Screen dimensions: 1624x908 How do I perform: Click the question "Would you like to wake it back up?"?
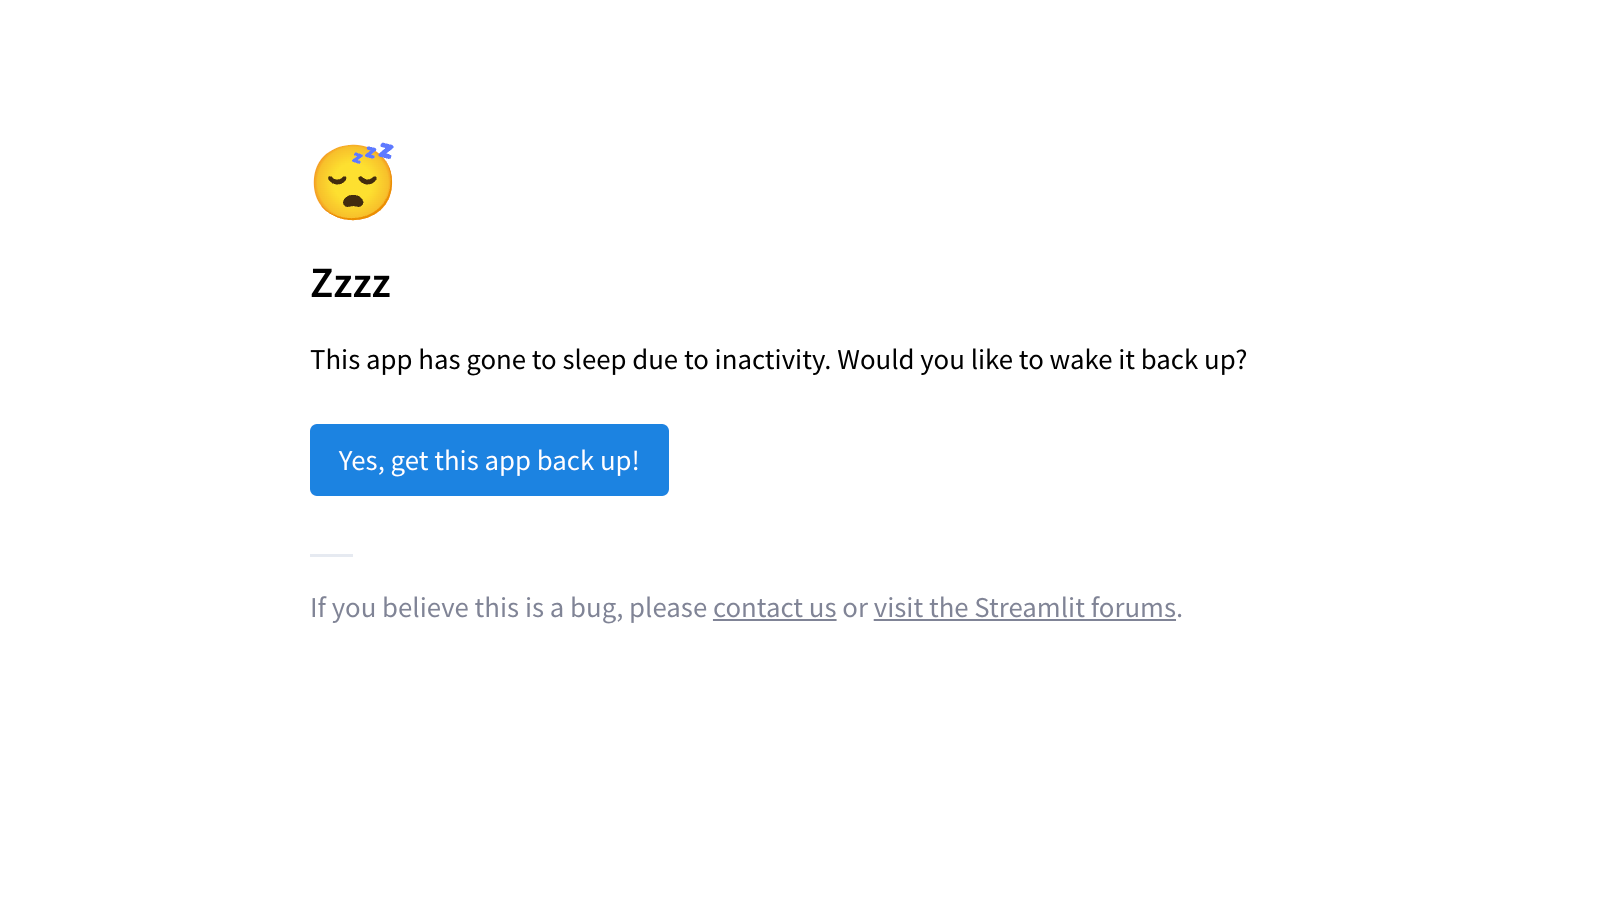click(x=1041, y=360)
